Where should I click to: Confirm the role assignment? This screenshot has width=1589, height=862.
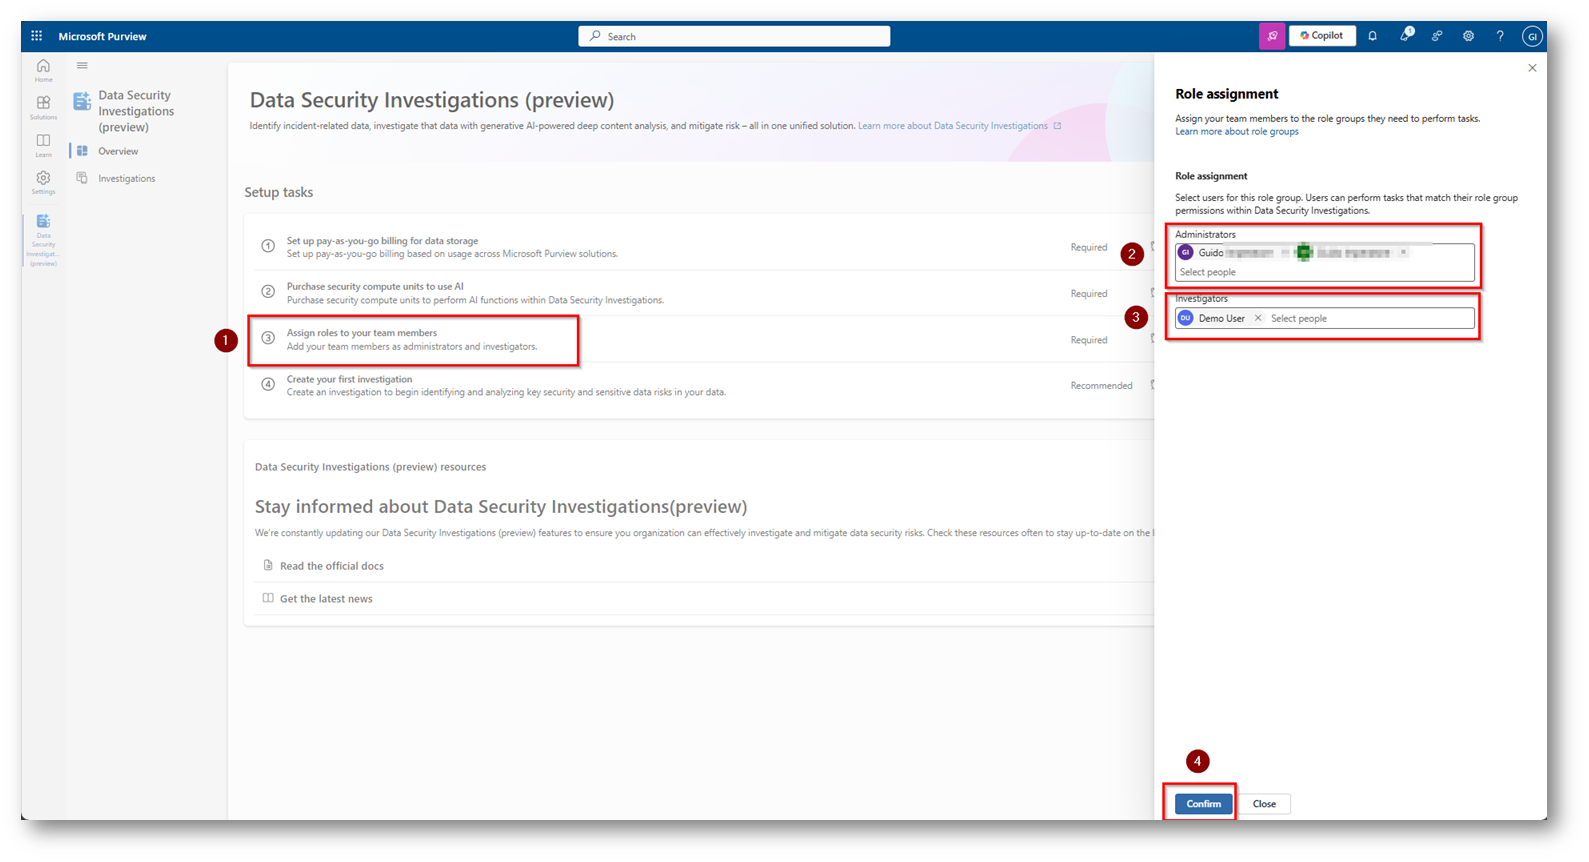(1203, 804)
